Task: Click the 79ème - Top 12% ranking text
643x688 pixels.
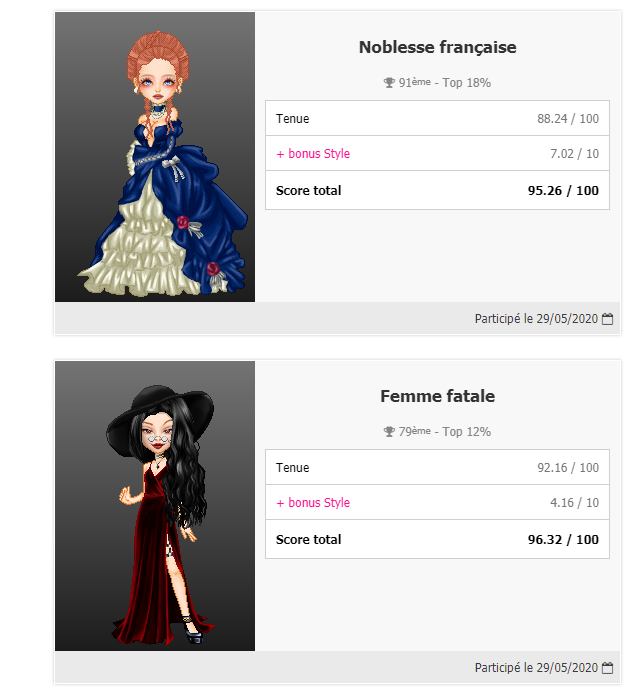Action: pyautogui.click(x=445, y=431)
